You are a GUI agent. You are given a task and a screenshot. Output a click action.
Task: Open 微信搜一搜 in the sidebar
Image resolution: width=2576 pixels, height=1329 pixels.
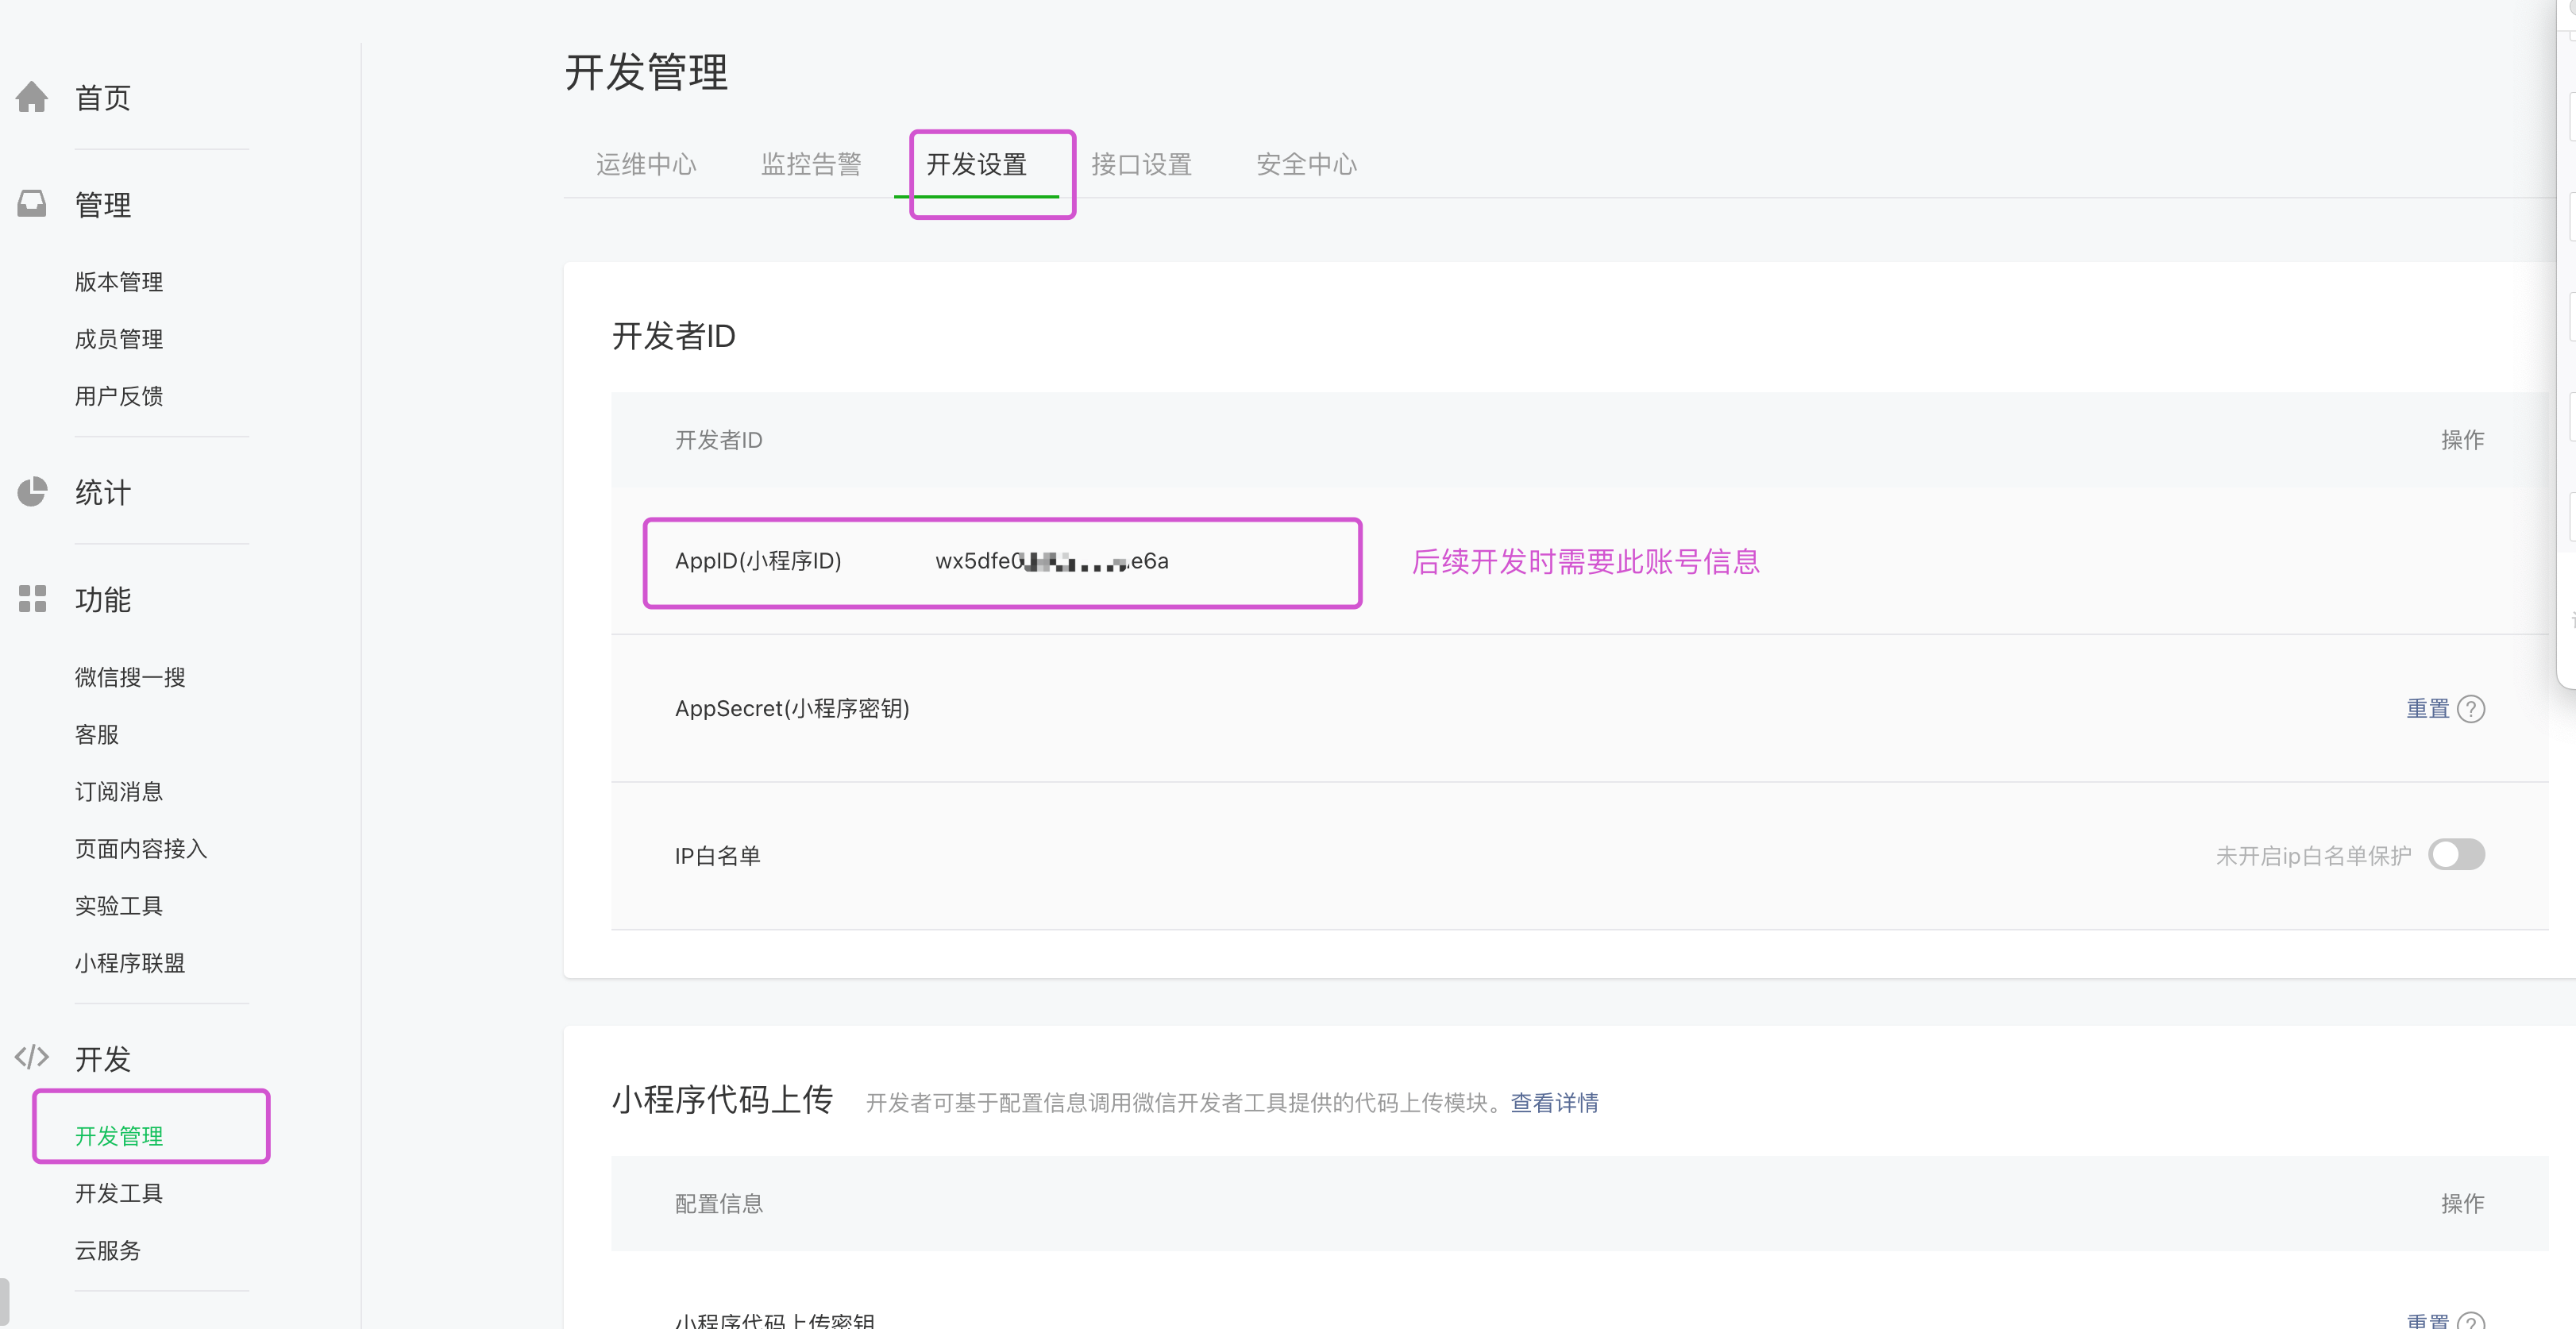130,677
